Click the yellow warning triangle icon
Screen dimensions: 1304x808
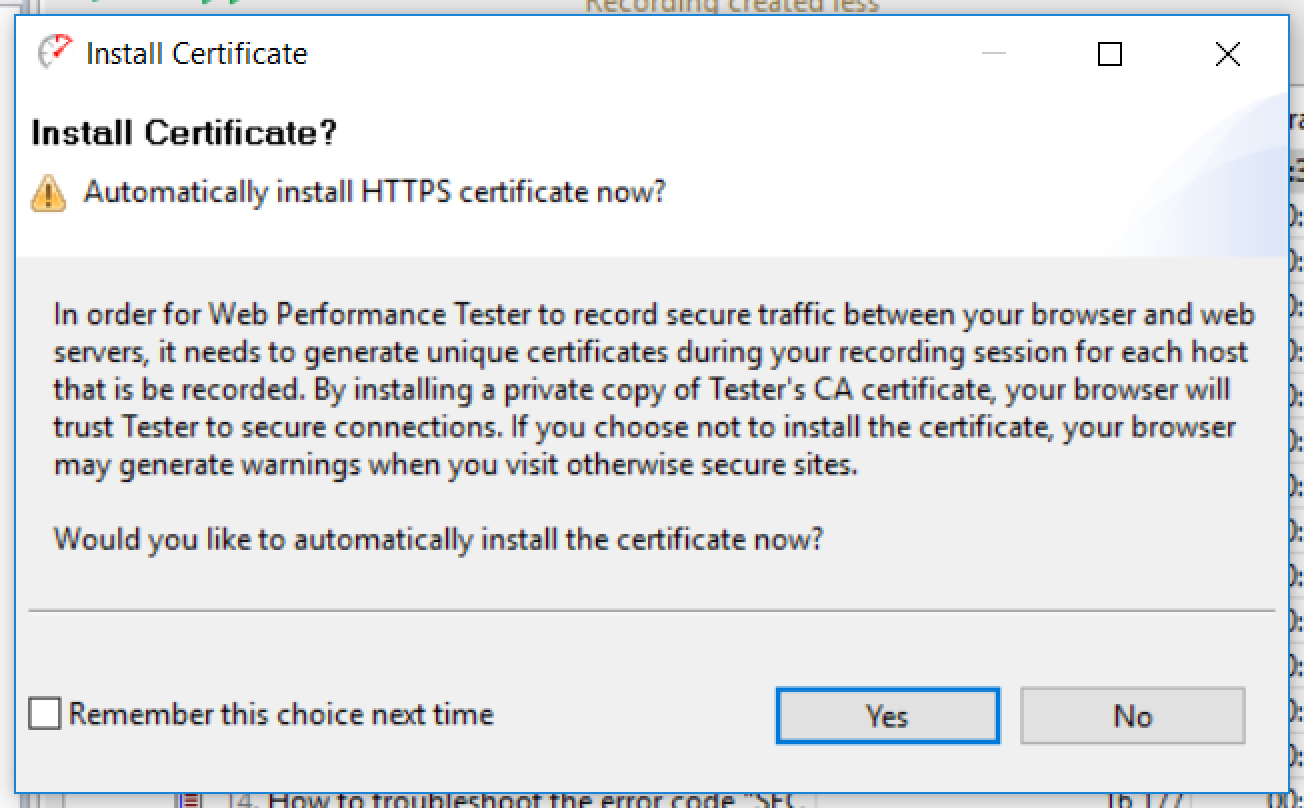pos(48,192)
